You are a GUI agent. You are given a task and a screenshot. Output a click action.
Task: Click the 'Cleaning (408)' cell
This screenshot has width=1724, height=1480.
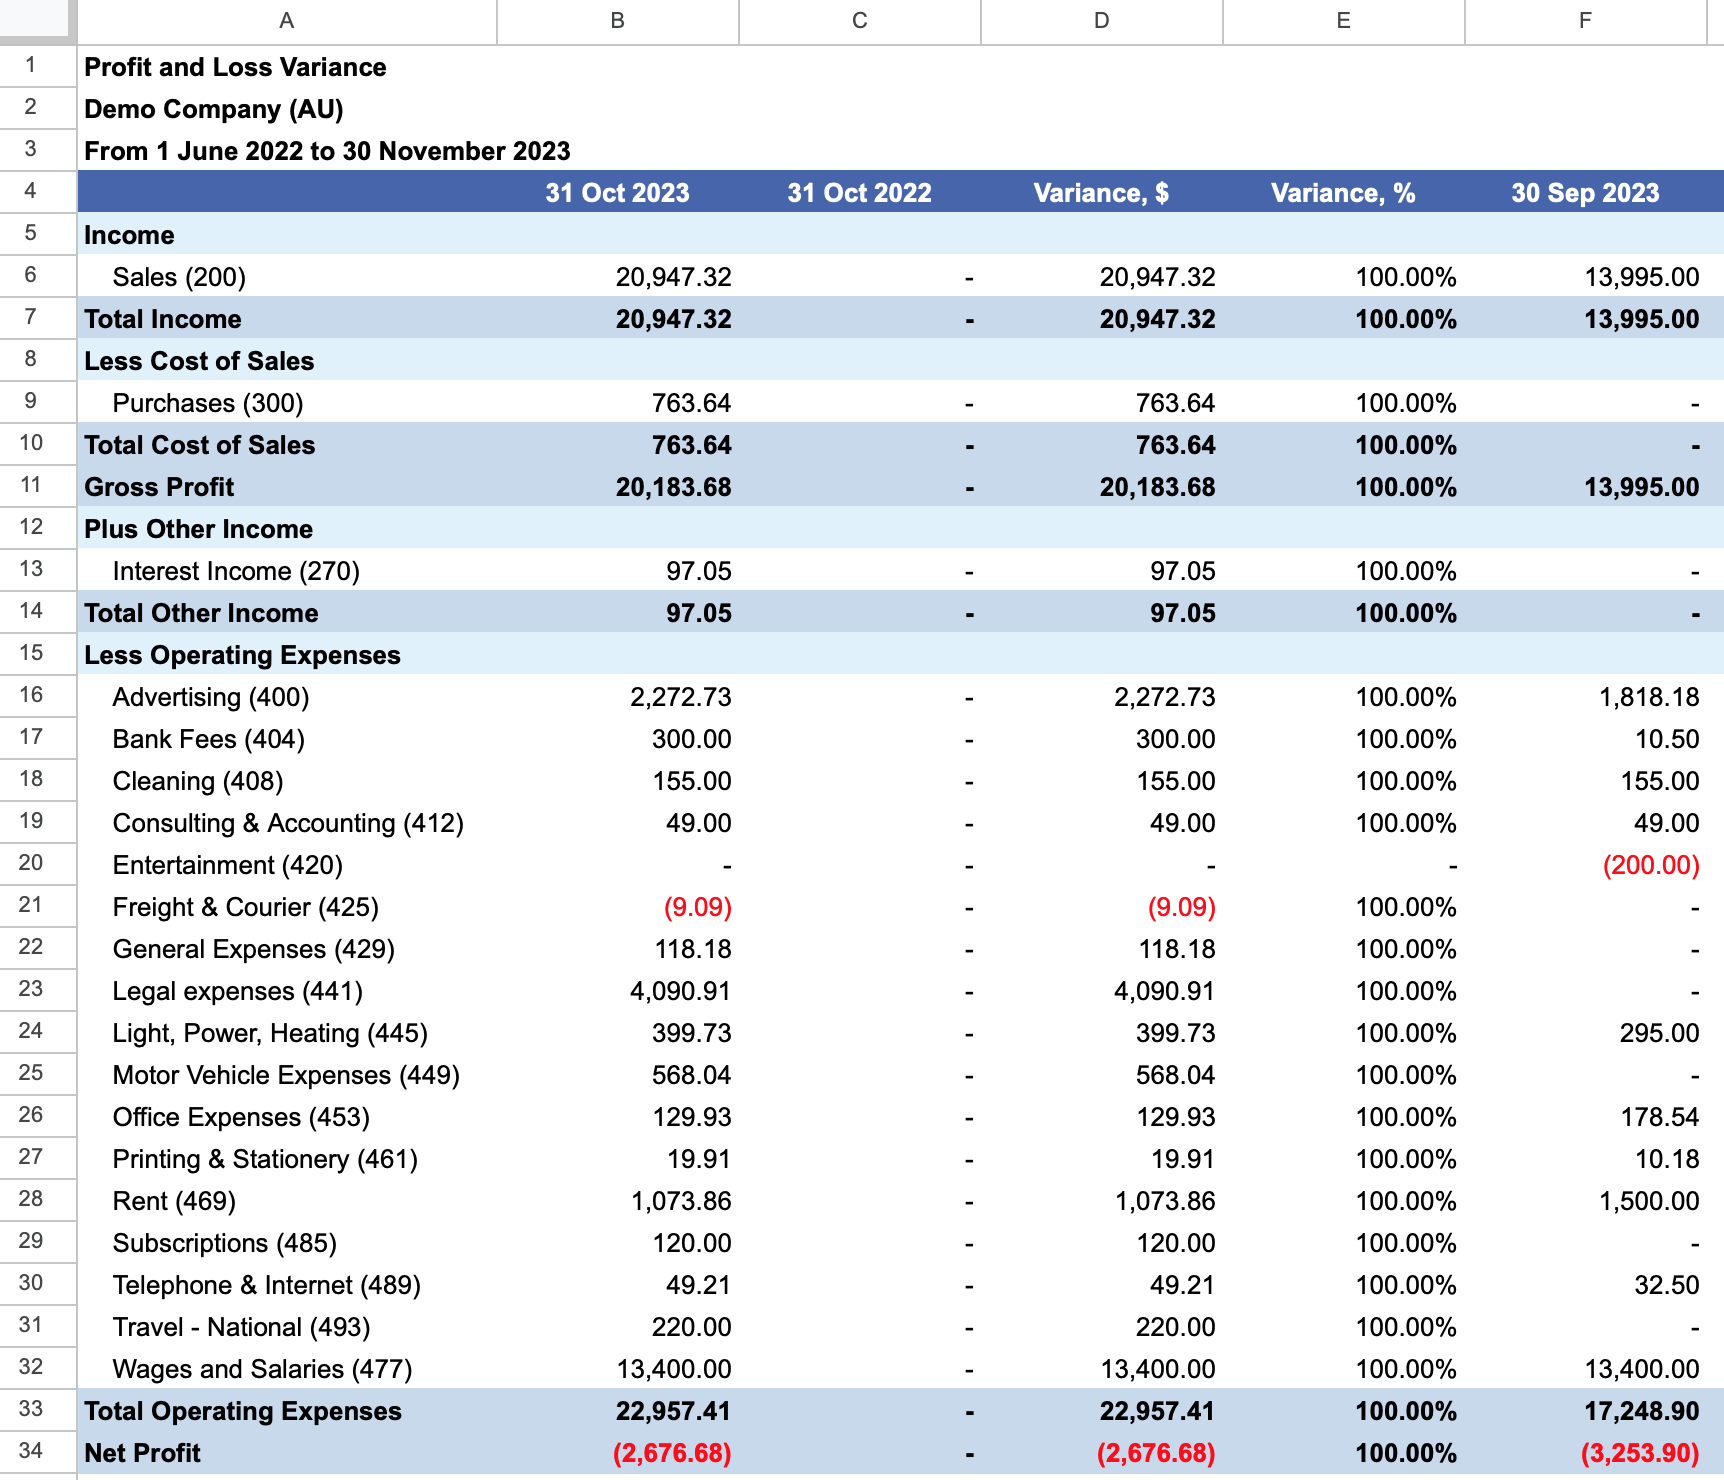click(x=287, y=781)
